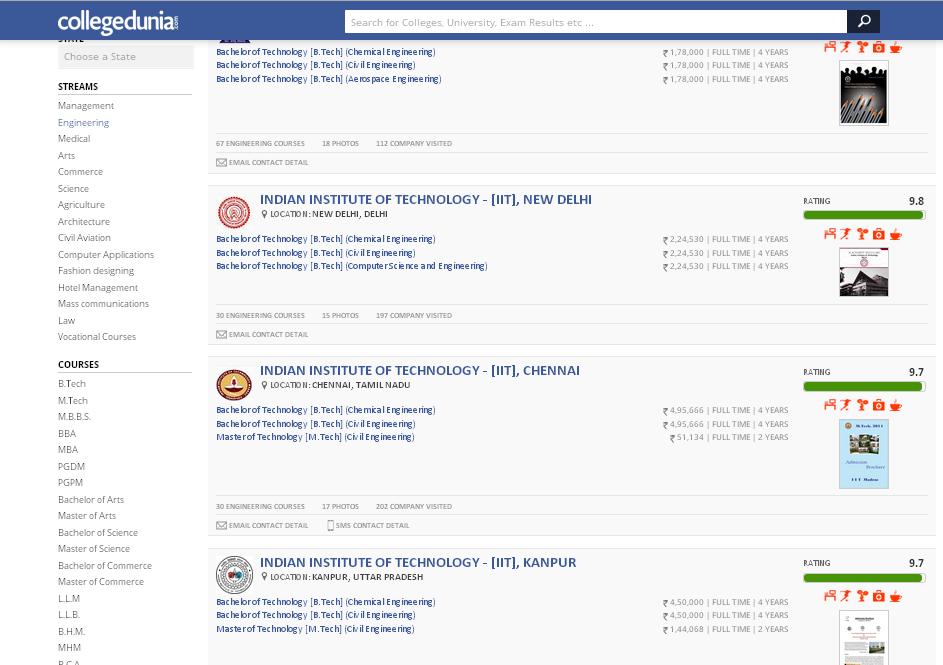Click IIT New Delhi medical kit icon

(x=879, y=234)
